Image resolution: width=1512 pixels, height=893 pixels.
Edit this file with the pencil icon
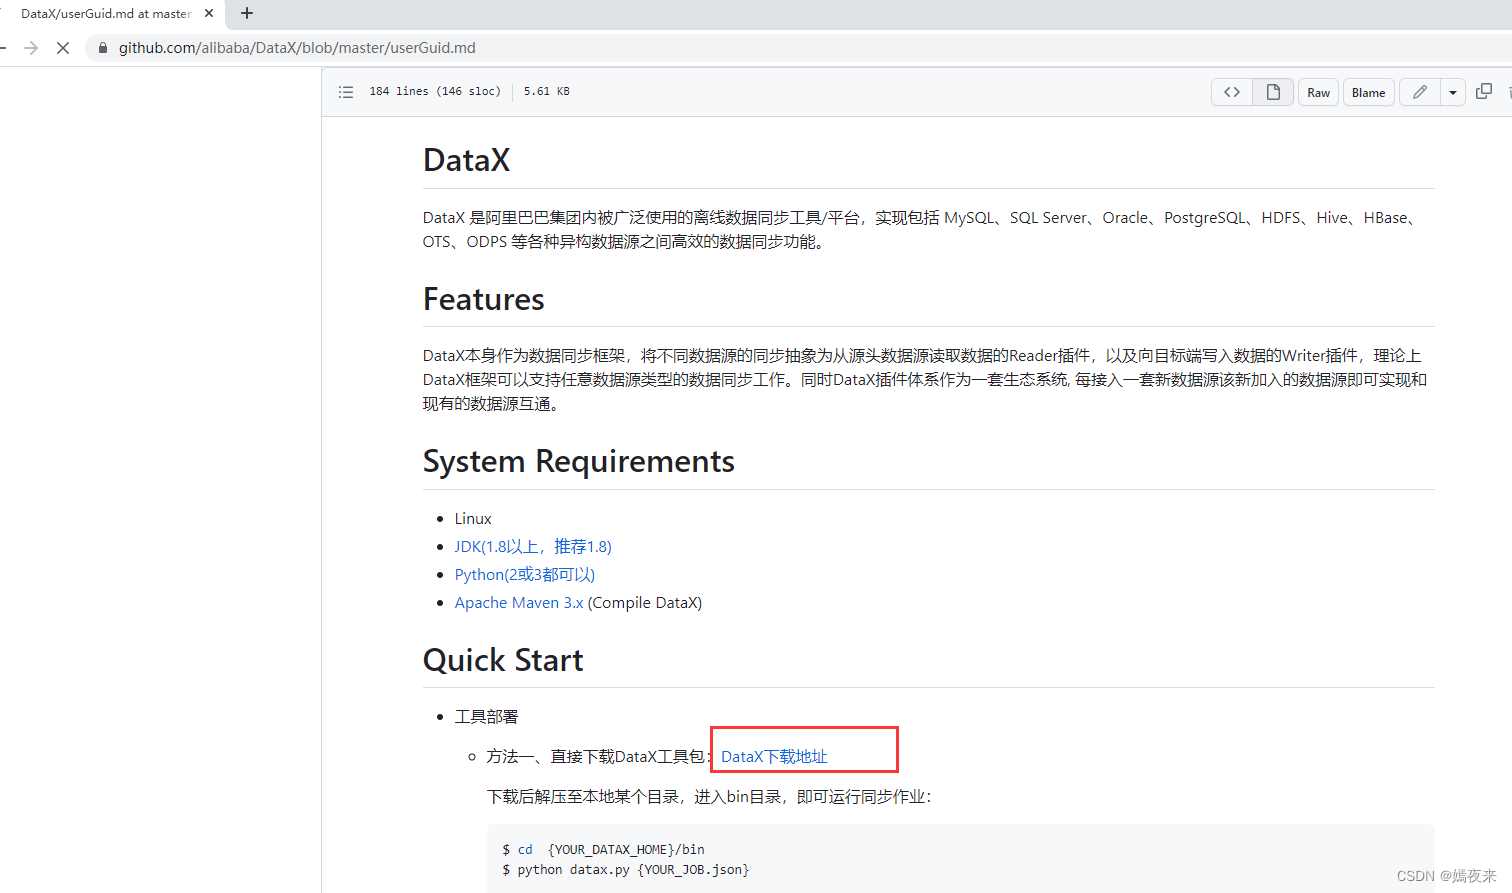coord(1419,92)
